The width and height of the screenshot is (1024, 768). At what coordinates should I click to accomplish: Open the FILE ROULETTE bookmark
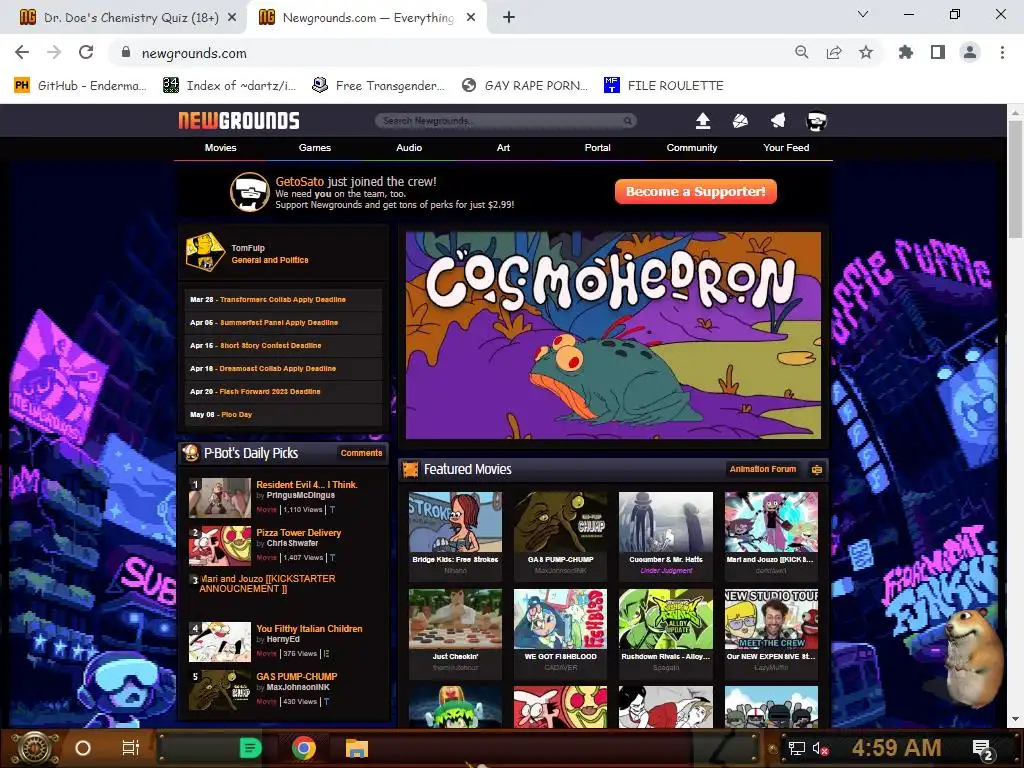[664, 86]
